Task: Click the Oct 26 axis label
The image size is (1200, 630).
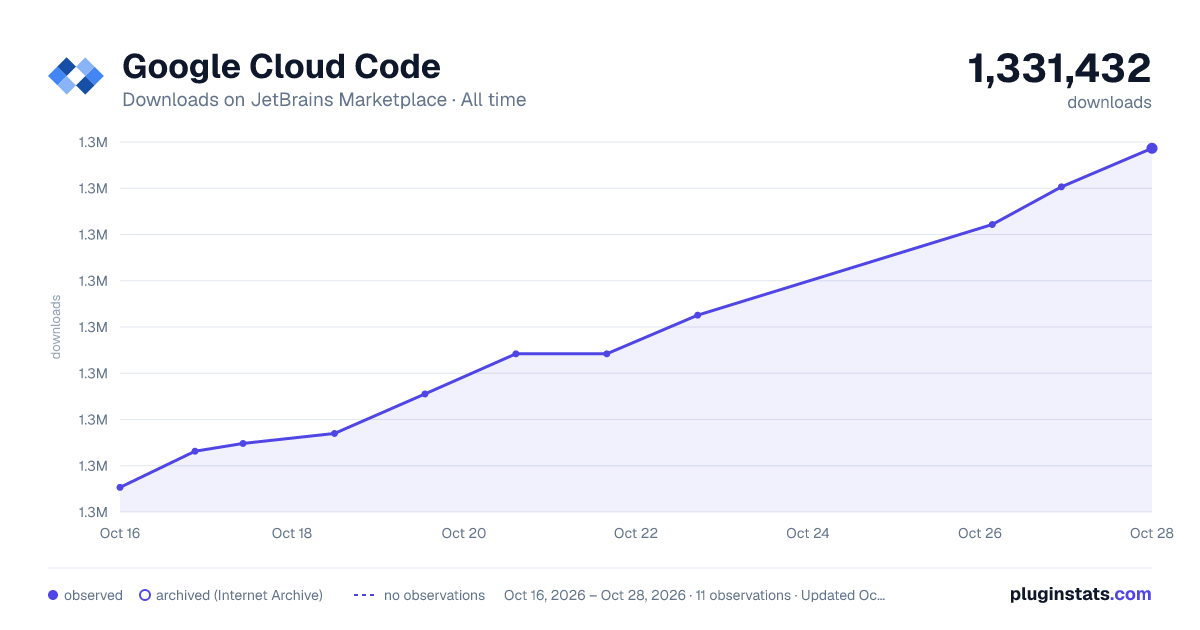Action: (x=980, y=533)
